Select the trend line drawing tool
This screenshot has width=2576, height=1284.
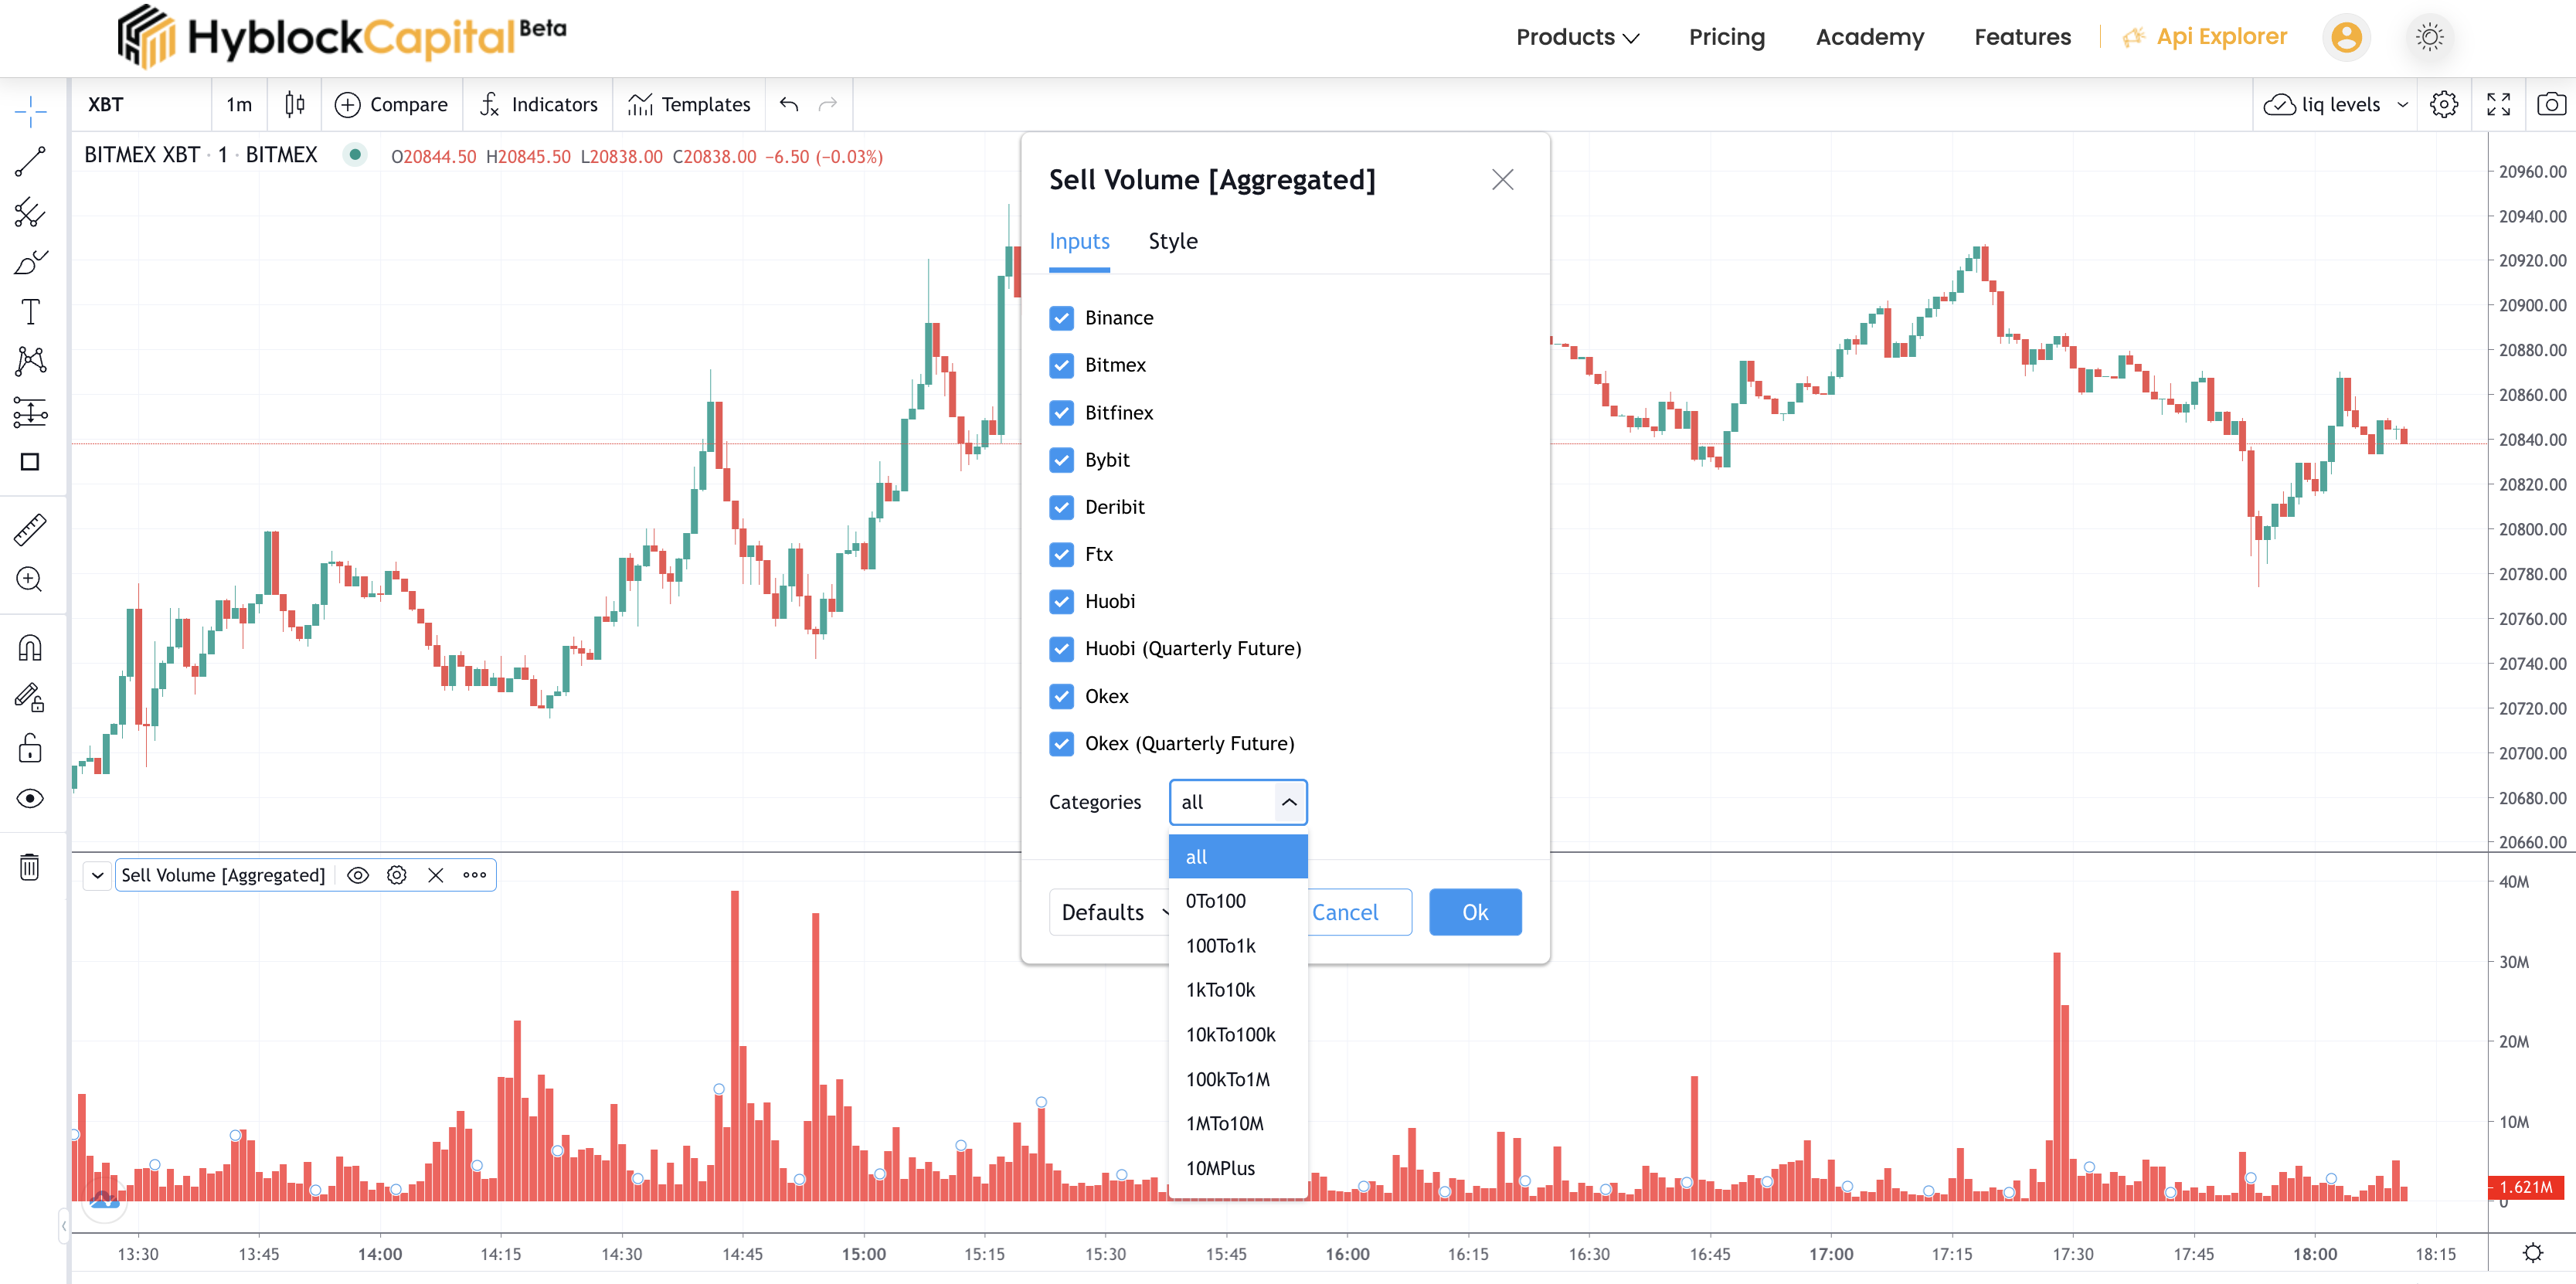click(x=30, y=161)
